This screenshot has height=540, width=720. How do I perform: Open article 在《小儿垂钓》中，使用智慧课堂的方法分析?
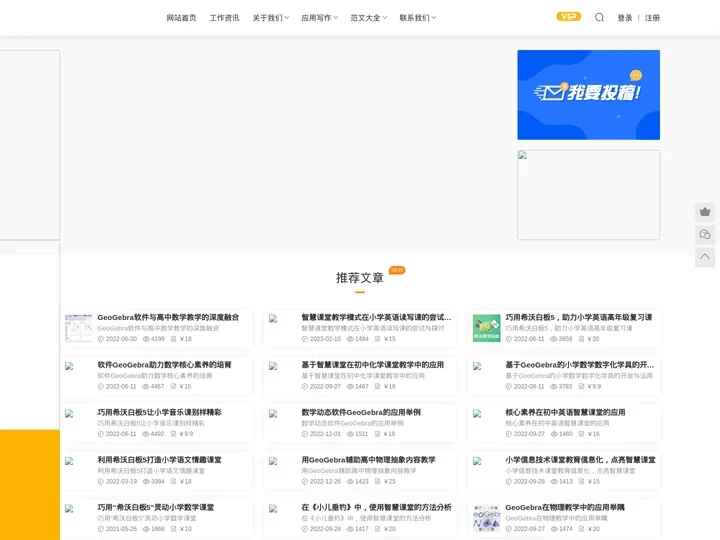point(376,507)
